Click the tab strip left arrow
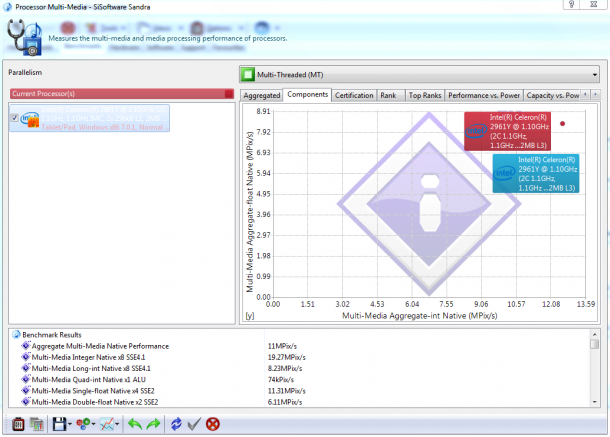The height and width of the screenshot is (437, 610). [x=585, y=95]
